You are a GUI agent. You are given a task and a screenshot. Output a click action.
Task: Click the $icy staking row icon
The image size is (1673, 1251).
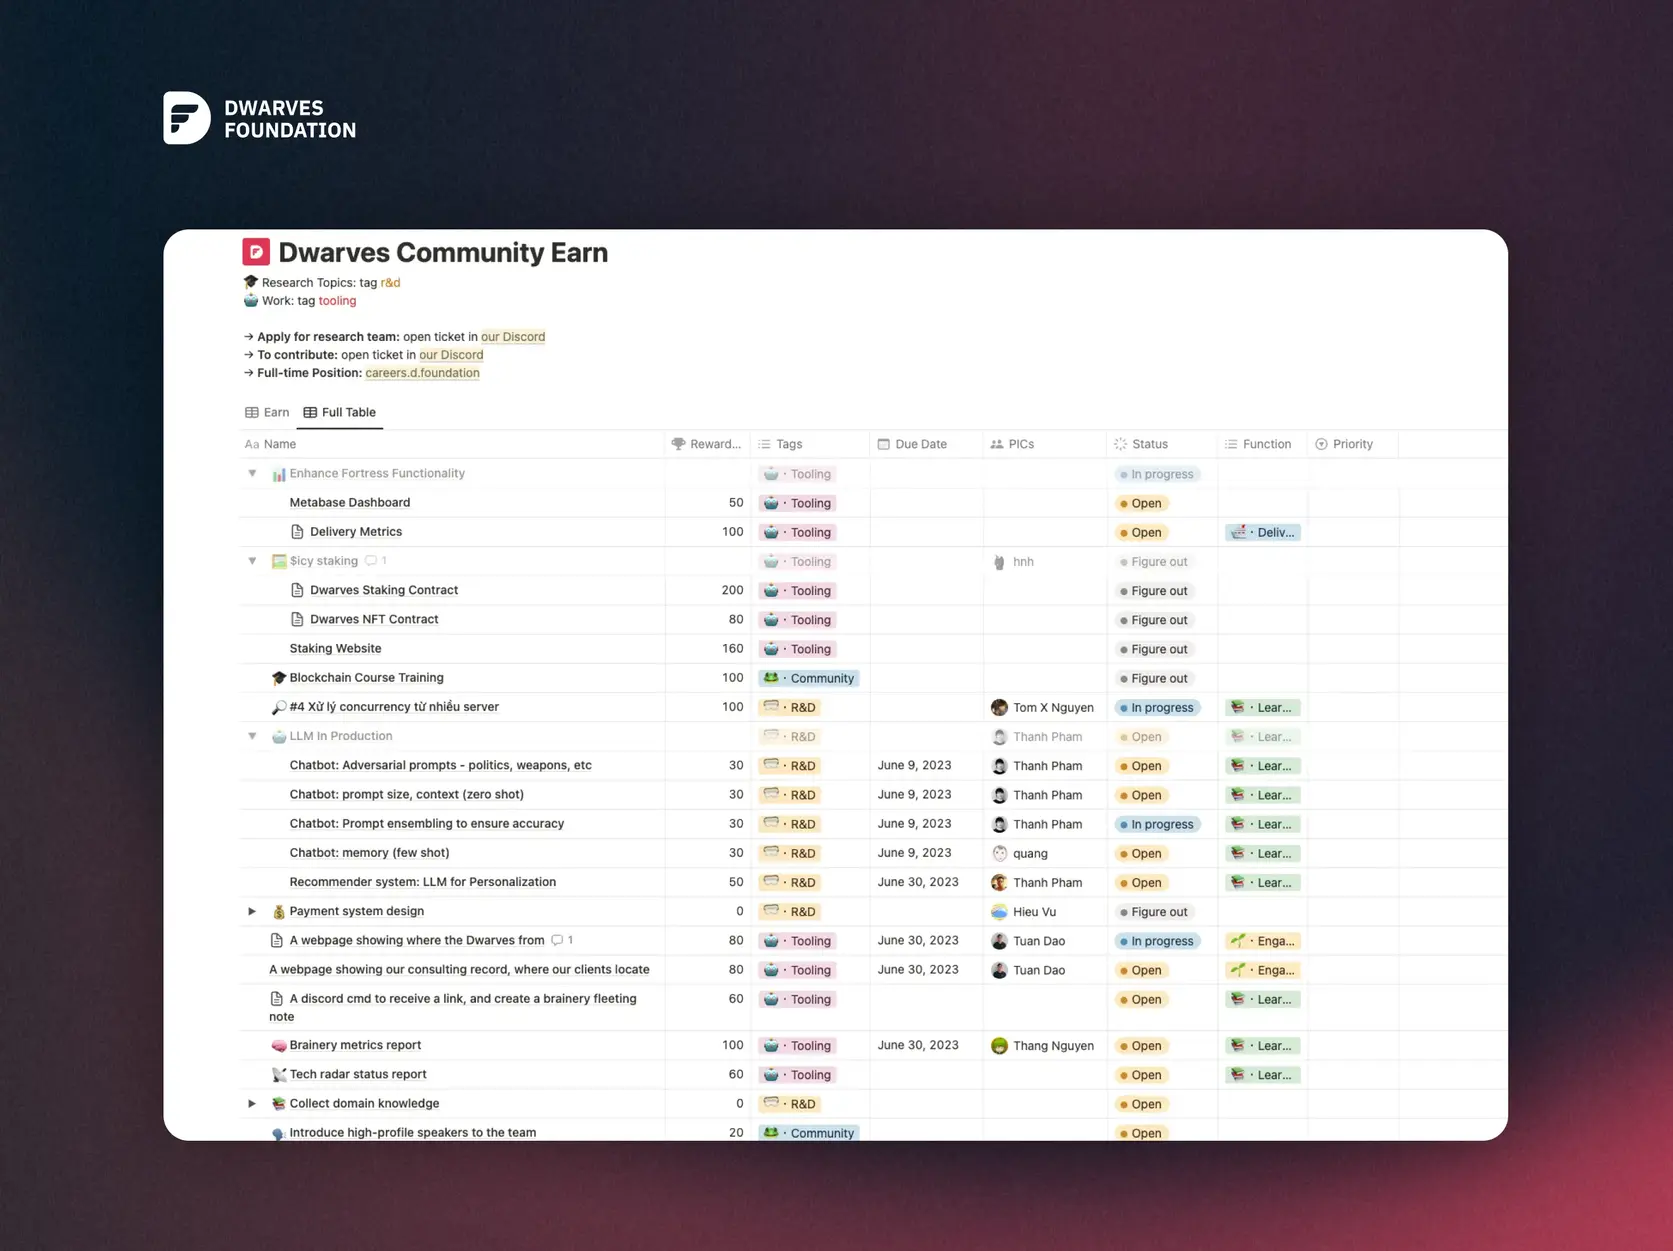click(x=279, y=561)
